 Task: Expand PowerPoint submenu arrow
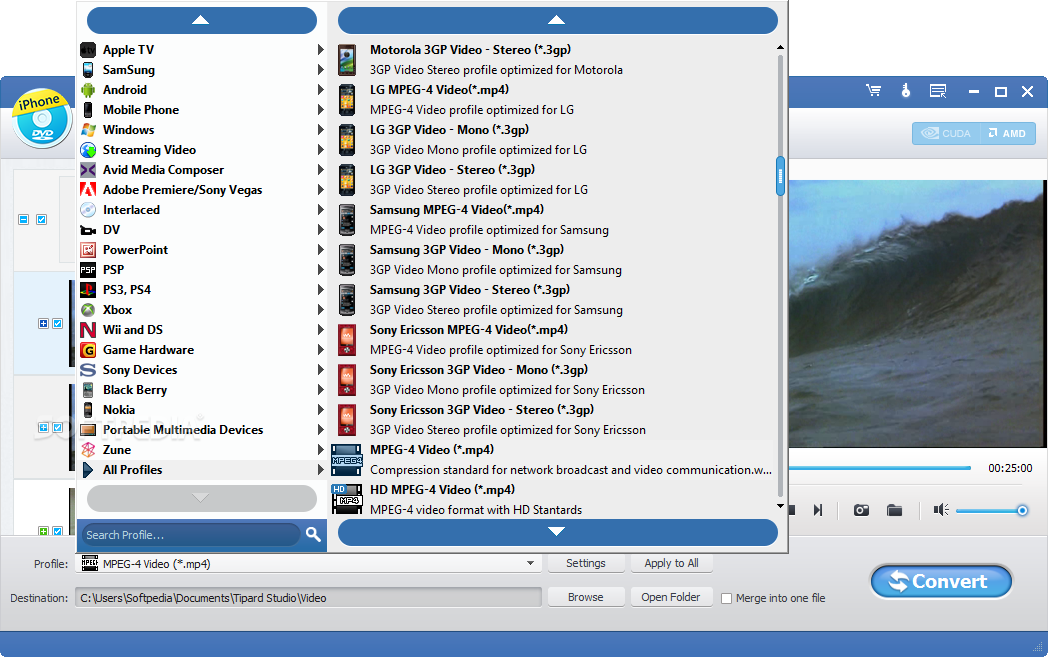[x=321, y=250]
